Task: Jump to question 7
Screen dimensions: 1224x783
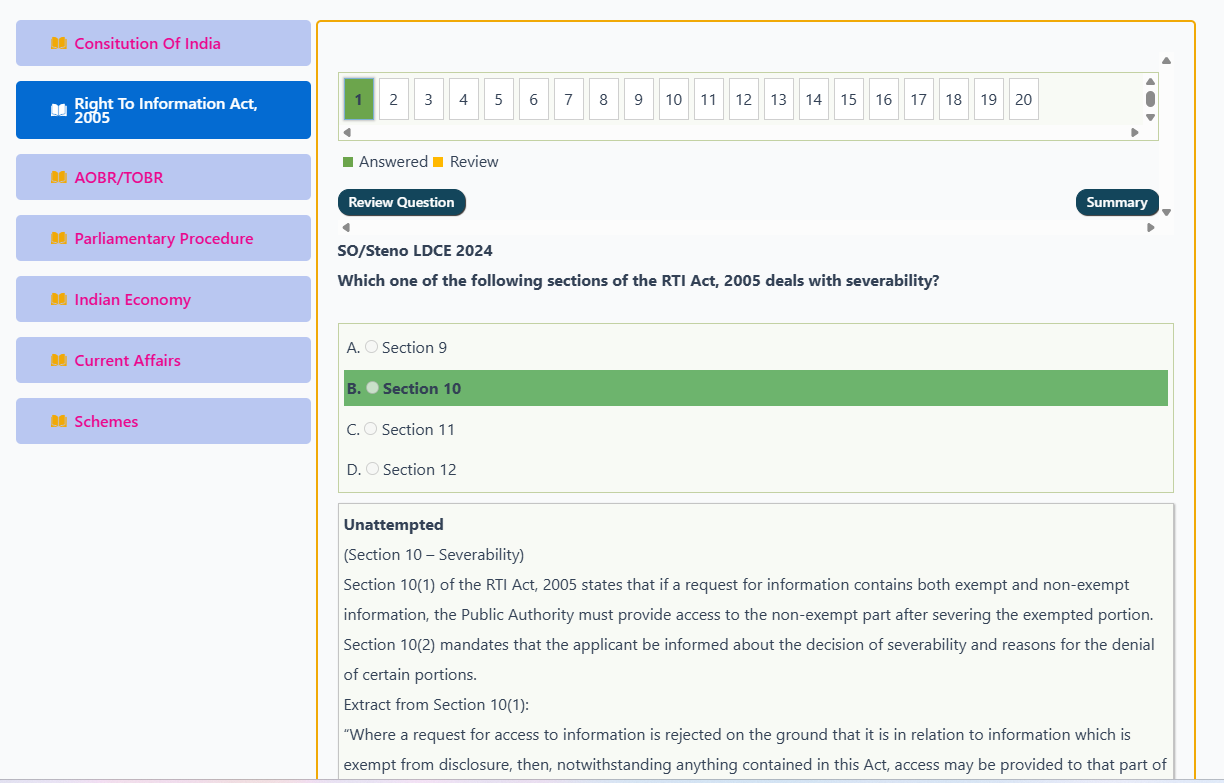Action: 569,99
